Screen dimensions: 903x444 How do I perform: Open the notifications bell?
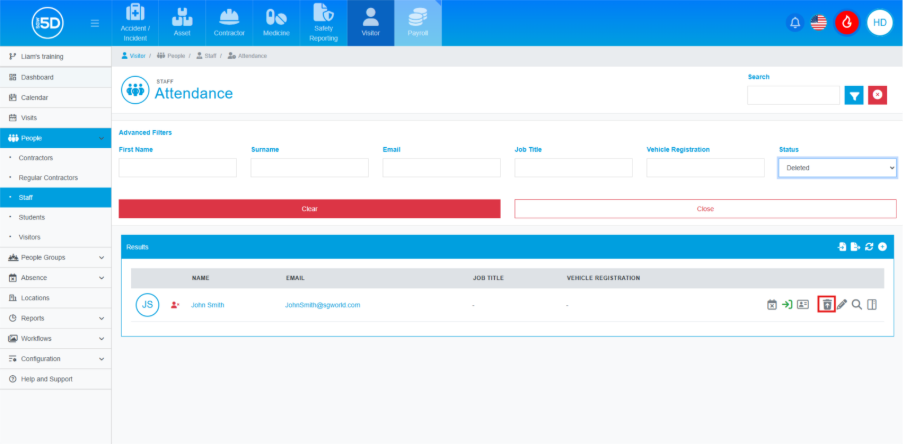pyautogui.click(x=795, y=22)
